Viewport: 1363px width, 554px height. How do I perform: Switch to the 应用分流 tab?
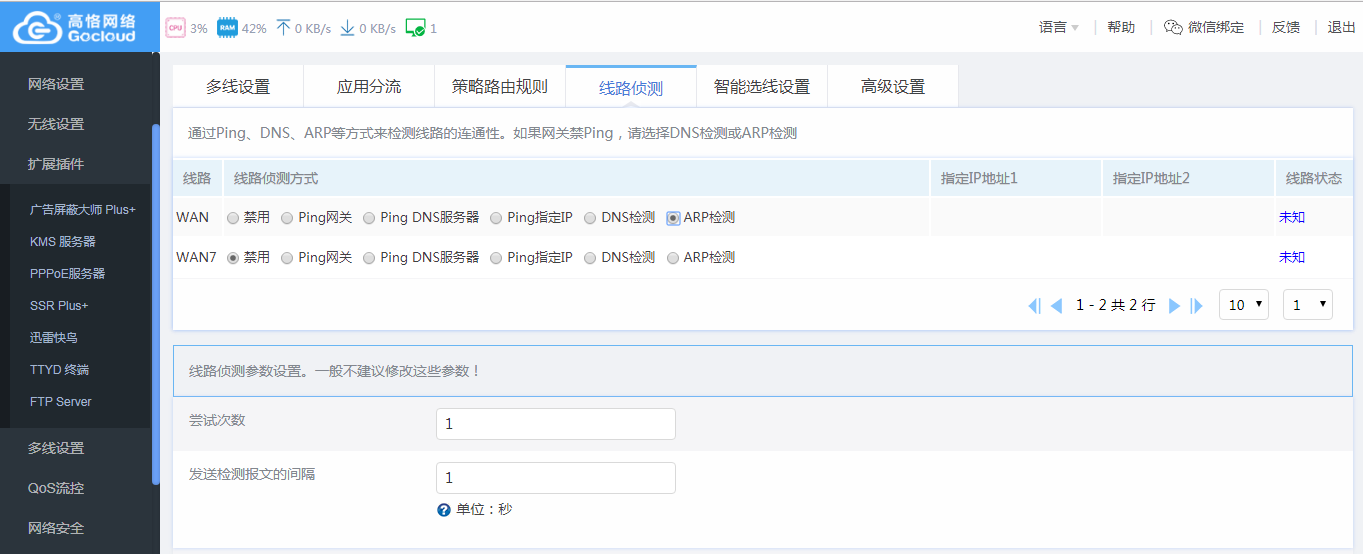[x=368, y=87]
